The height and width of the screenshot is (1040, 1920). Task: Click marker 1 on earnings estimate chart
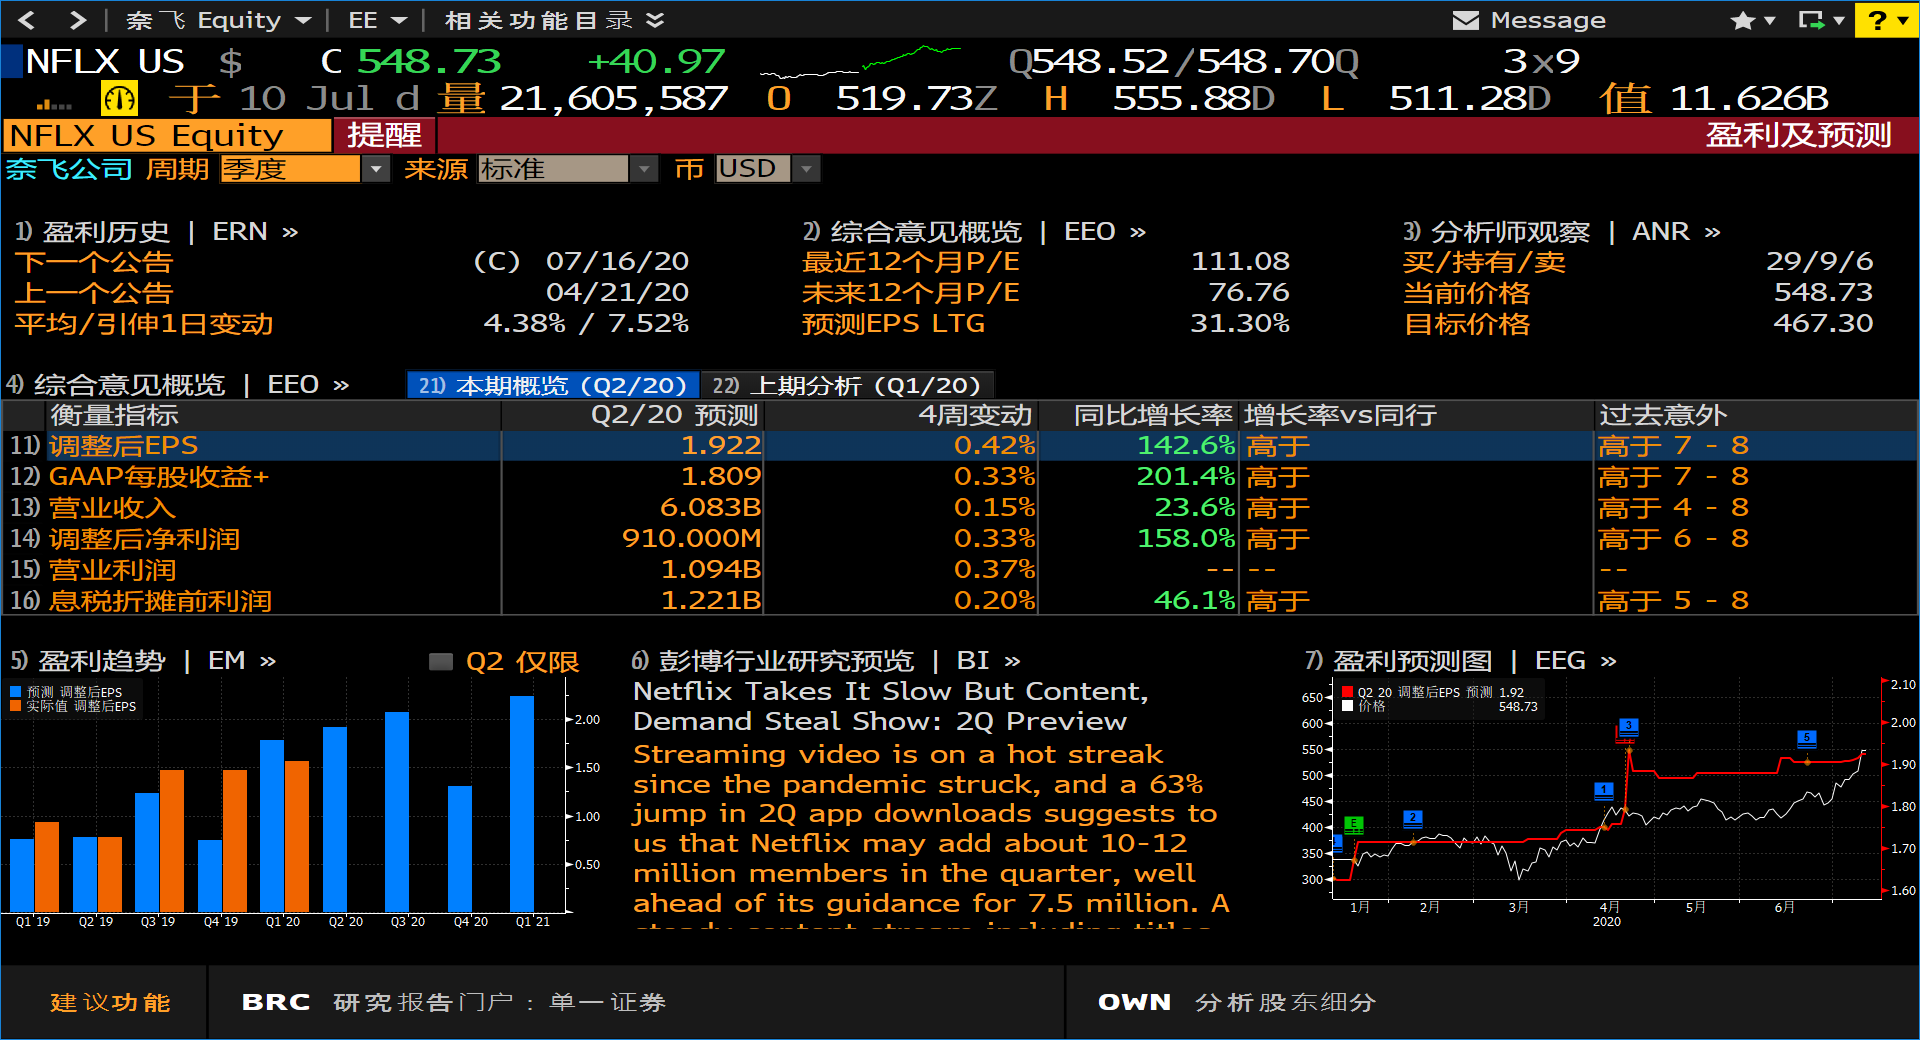(x=1604, y=790)
